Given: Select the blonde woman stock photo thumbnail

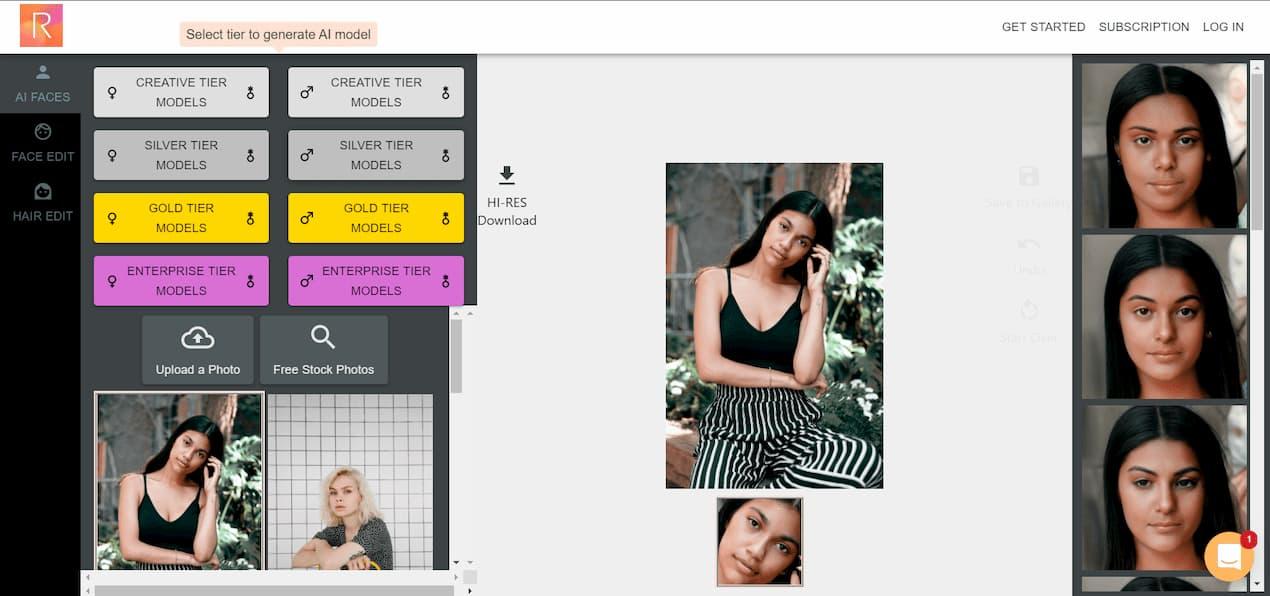Looking at the screenshot, I should (x=350, y=481).
